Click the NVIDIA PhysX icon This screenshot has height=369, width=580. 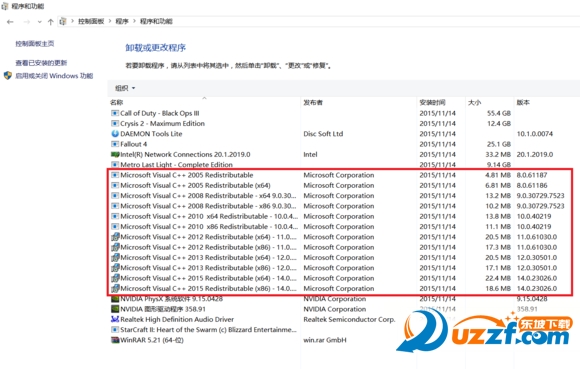pos(115,299)
